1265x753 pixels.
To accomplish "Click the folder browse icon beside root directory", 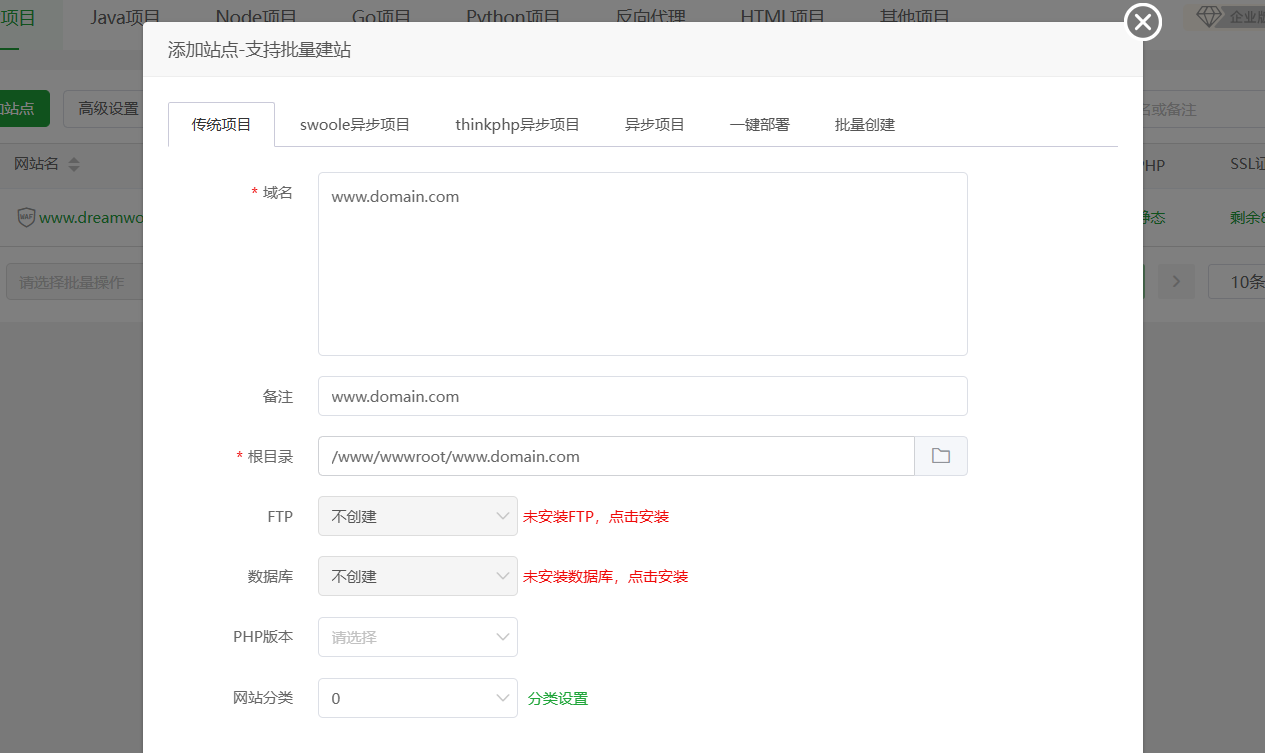I will point(940,456).
